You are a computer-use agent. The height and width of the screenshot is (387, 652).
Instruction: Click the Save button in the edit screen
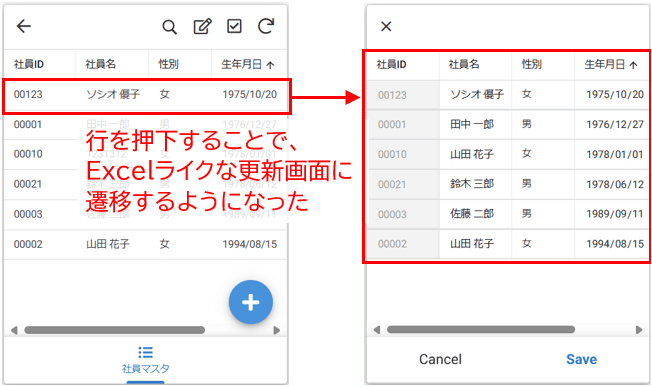pyautogui.click(x=581, y=359)
